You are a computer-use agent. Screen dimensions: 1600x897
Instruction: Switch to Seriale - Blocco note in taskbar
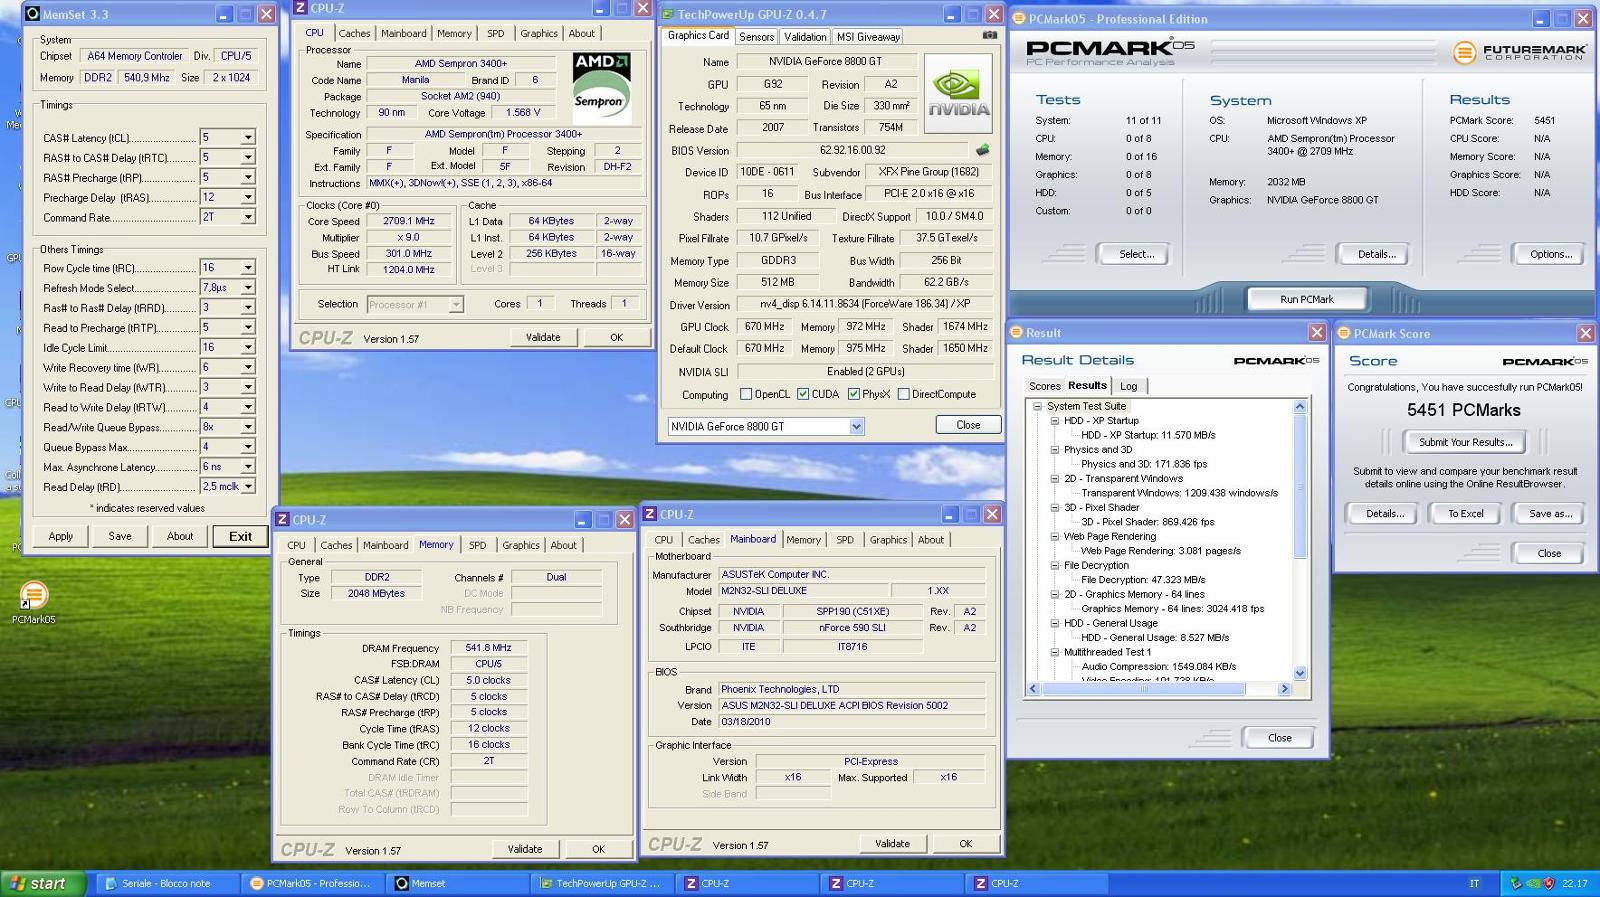pyautogui.click(x=167, y=883)
